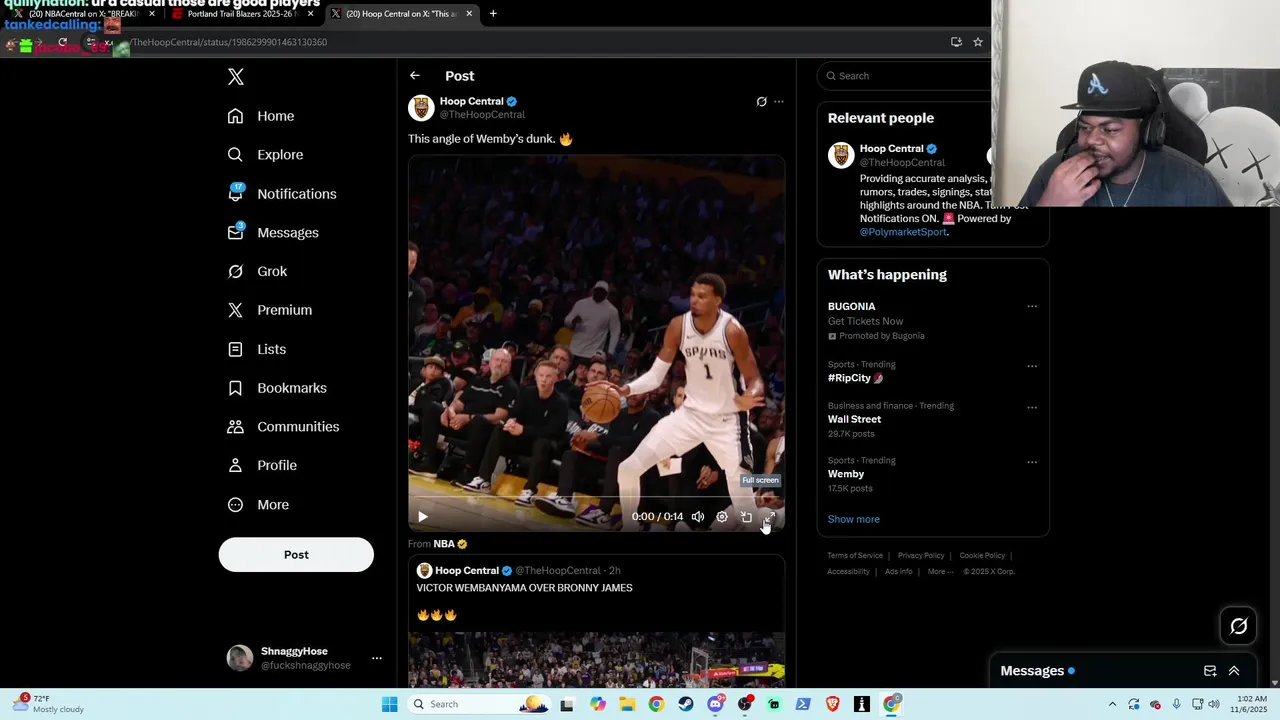Viewport: 1280px width, 720px height.
Task: Go back using the arrow beside Post
Action: pos(415,76)
